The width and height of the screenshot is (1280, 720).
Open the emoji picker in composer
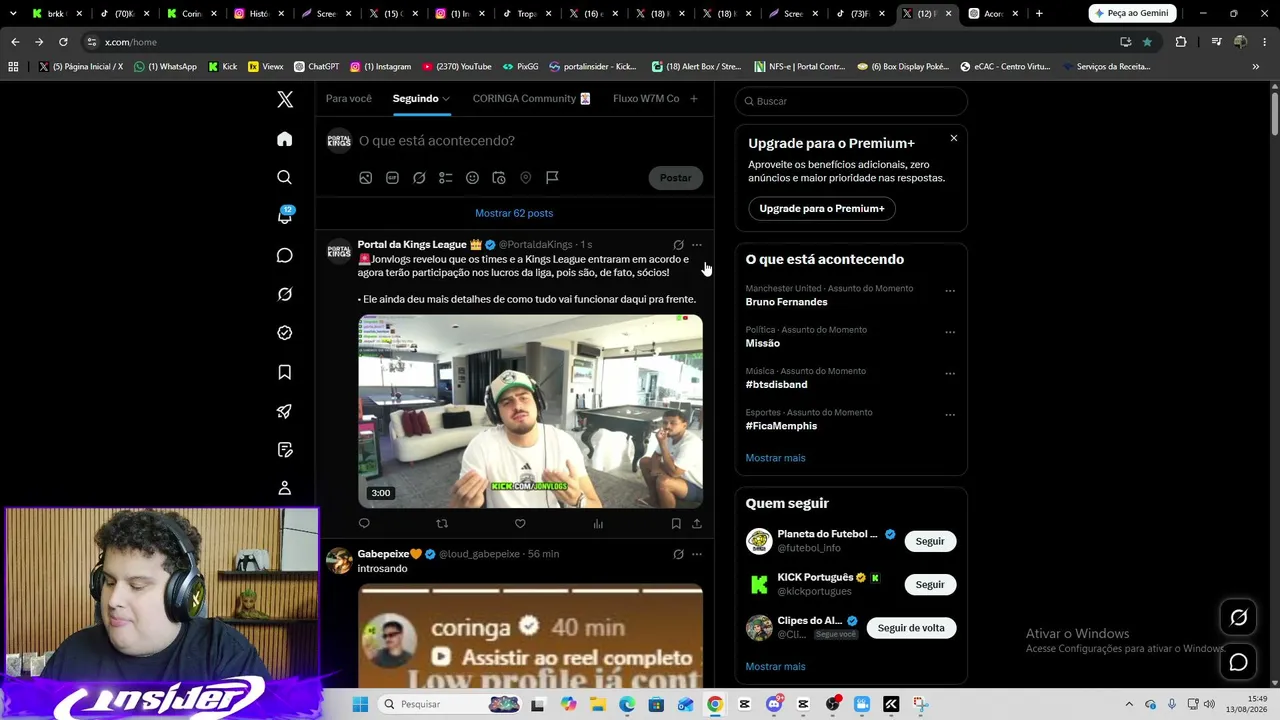click(472, 178)
